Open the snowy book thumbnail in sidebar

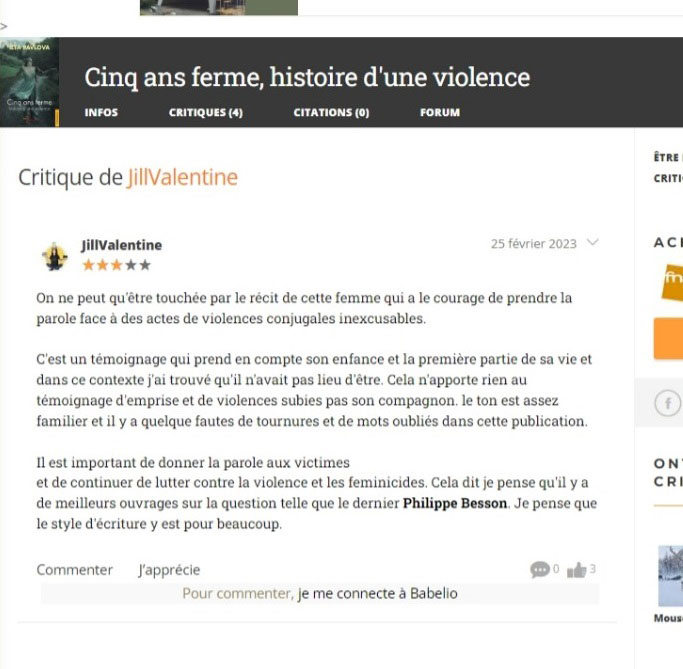670,575
